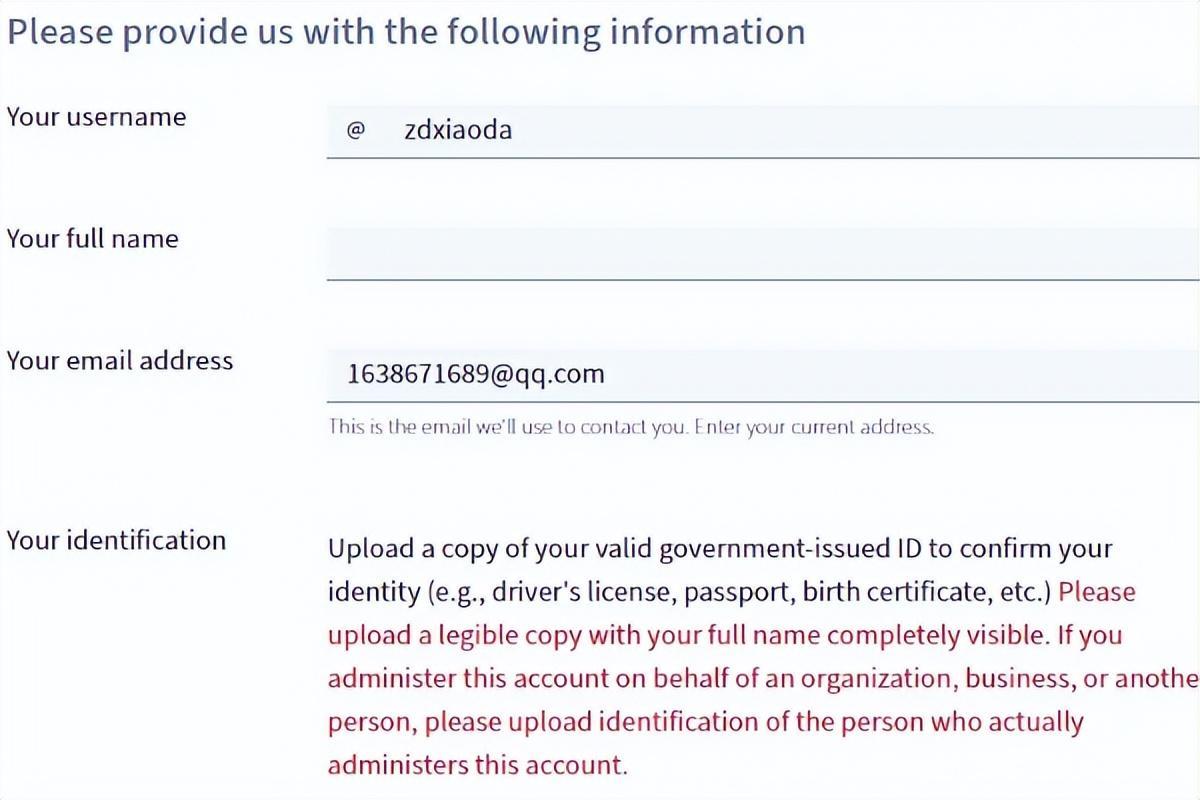
Task: Click the "Your full name" label
Action: [92, 239]
